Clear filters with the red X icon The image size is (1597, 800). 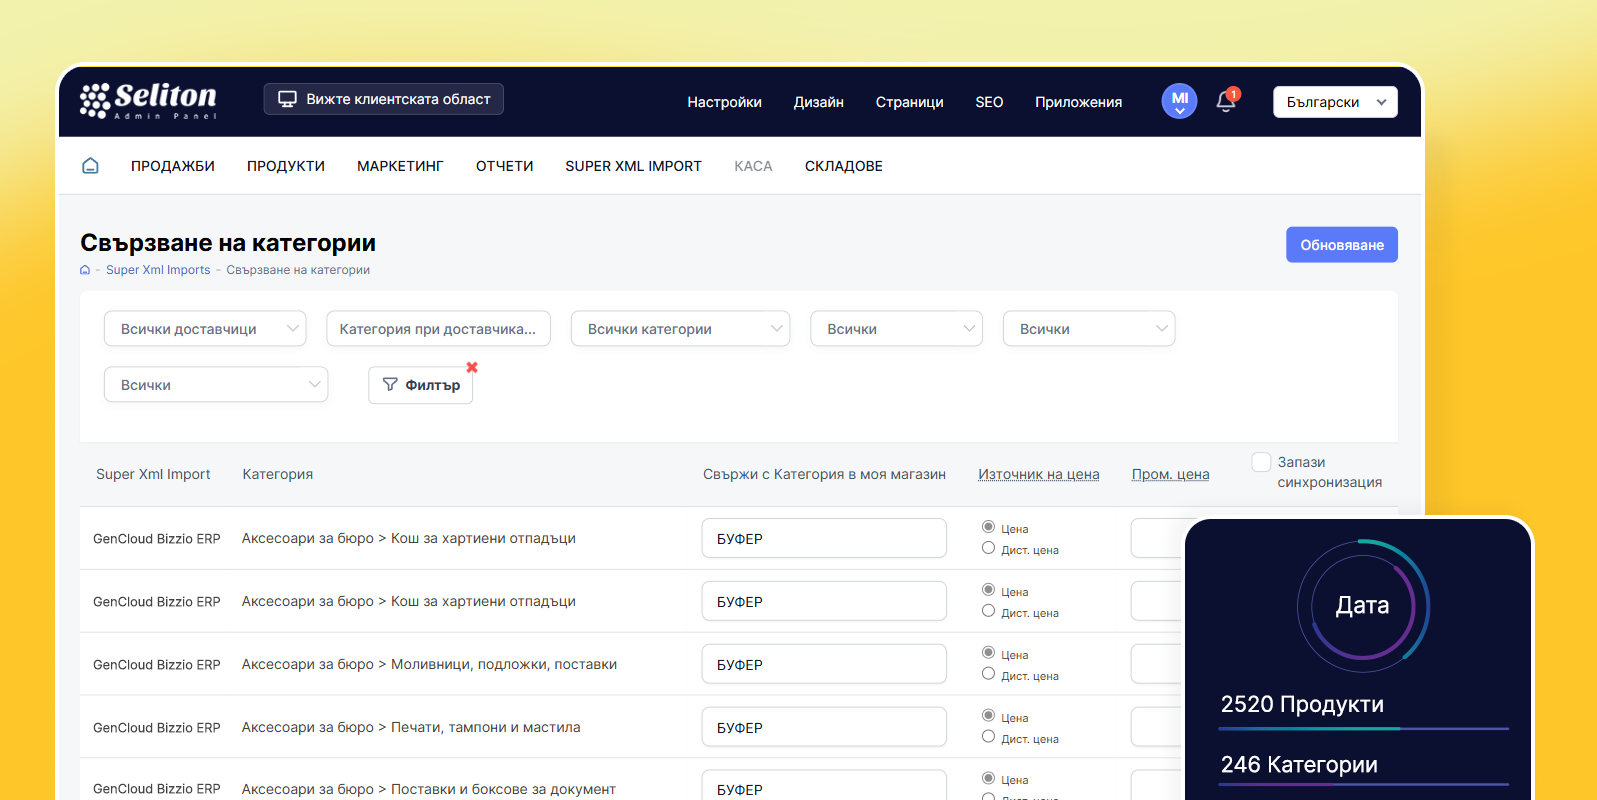coord(472,367)
